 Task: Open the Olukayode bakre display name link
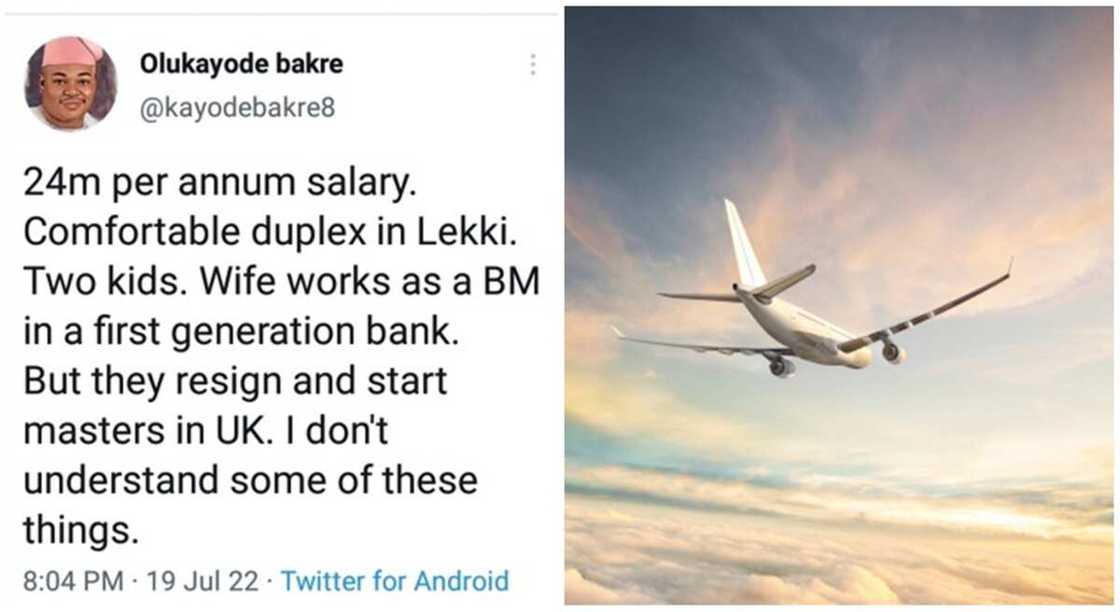240,64
